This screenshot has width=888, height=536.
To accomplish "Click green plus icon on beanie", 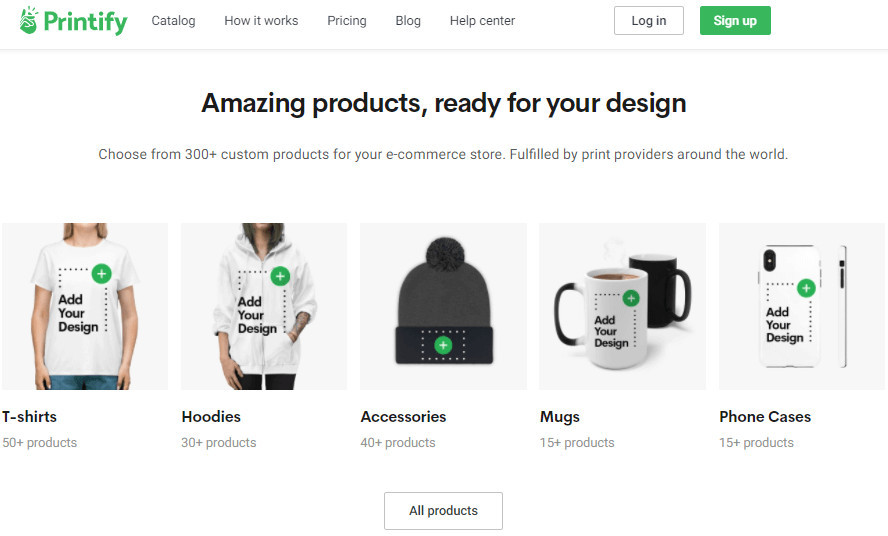I will (x=443, y=345).
